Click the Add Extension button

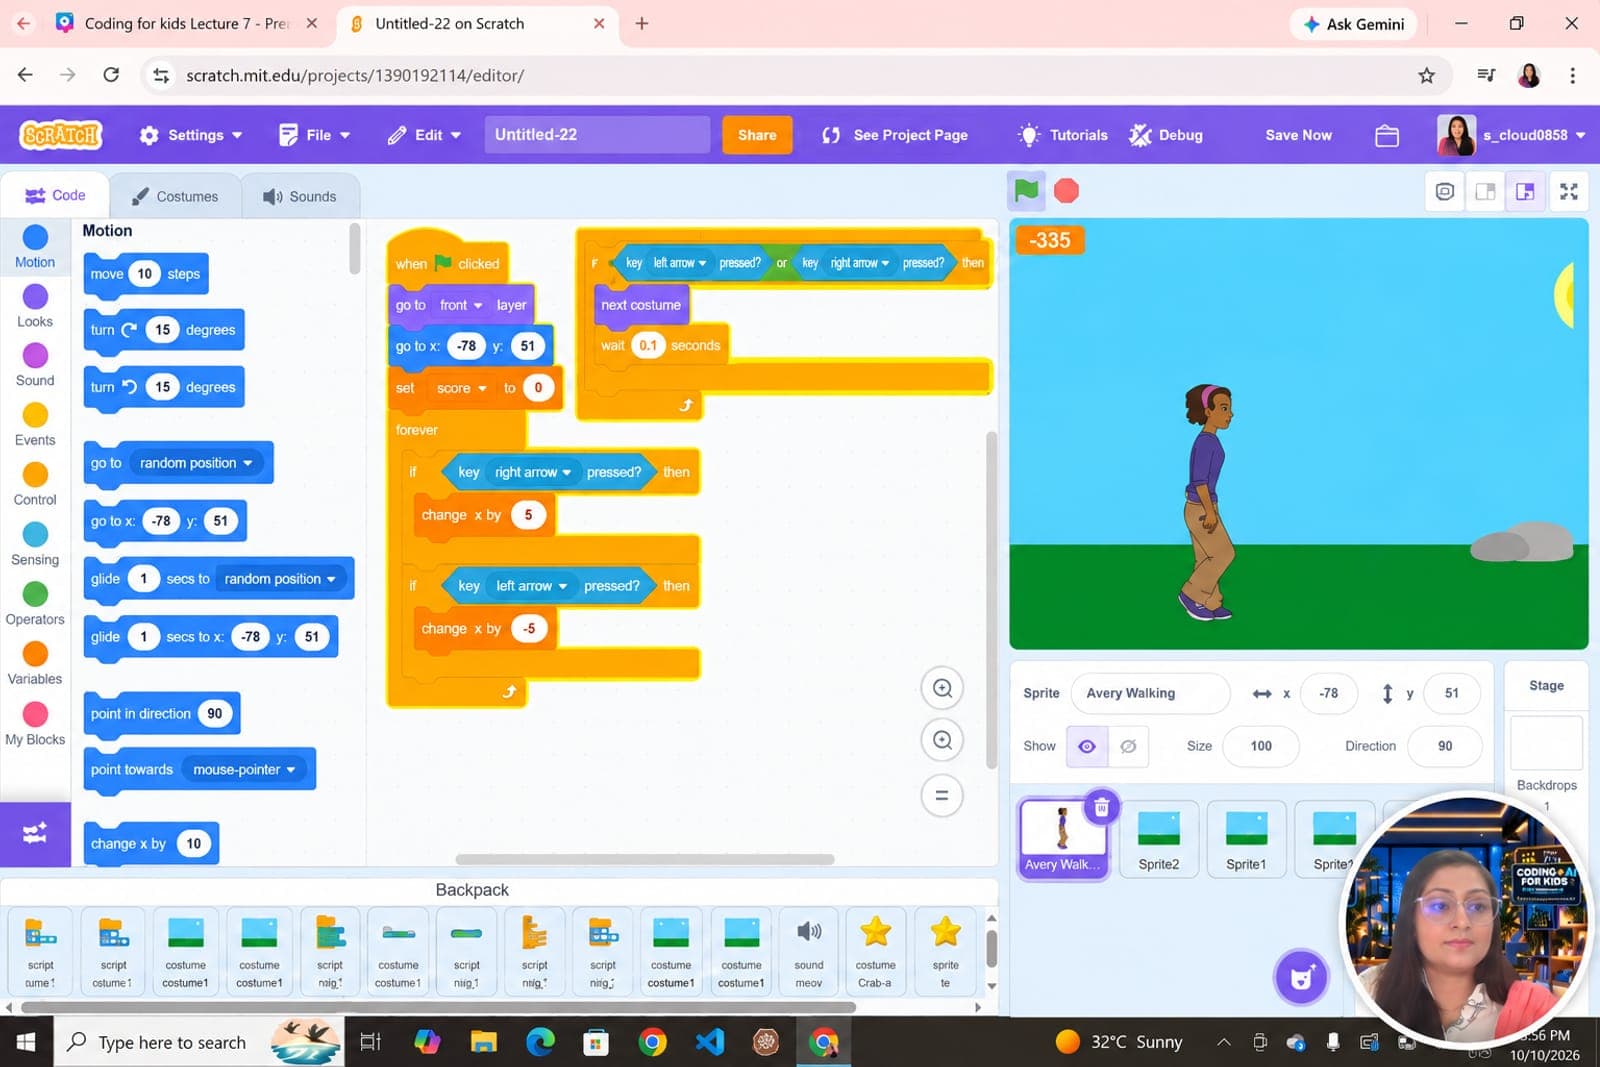pyautogui.click(x=35, y=833)
